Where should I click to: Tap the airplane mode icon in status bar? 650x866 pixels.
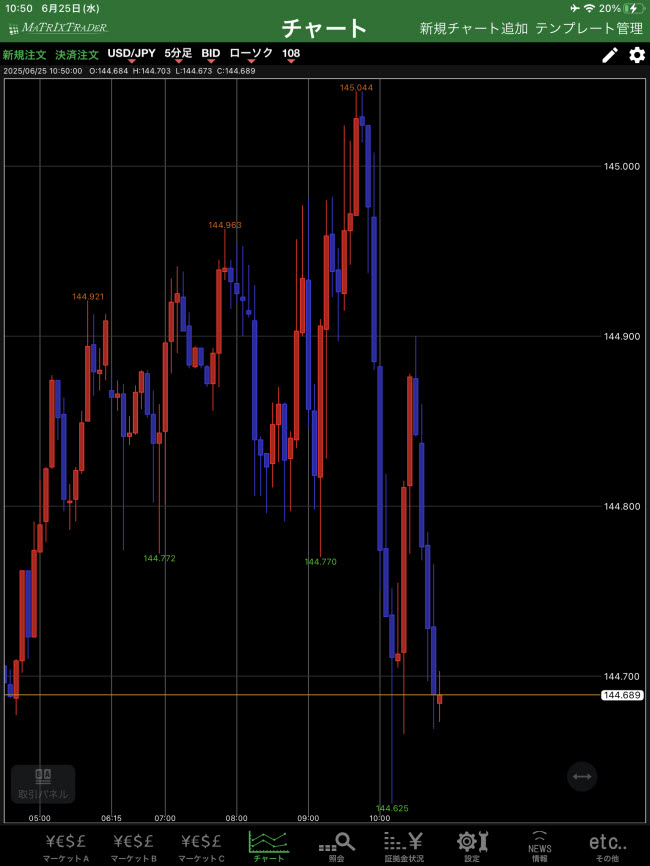(x=574, y=8)
